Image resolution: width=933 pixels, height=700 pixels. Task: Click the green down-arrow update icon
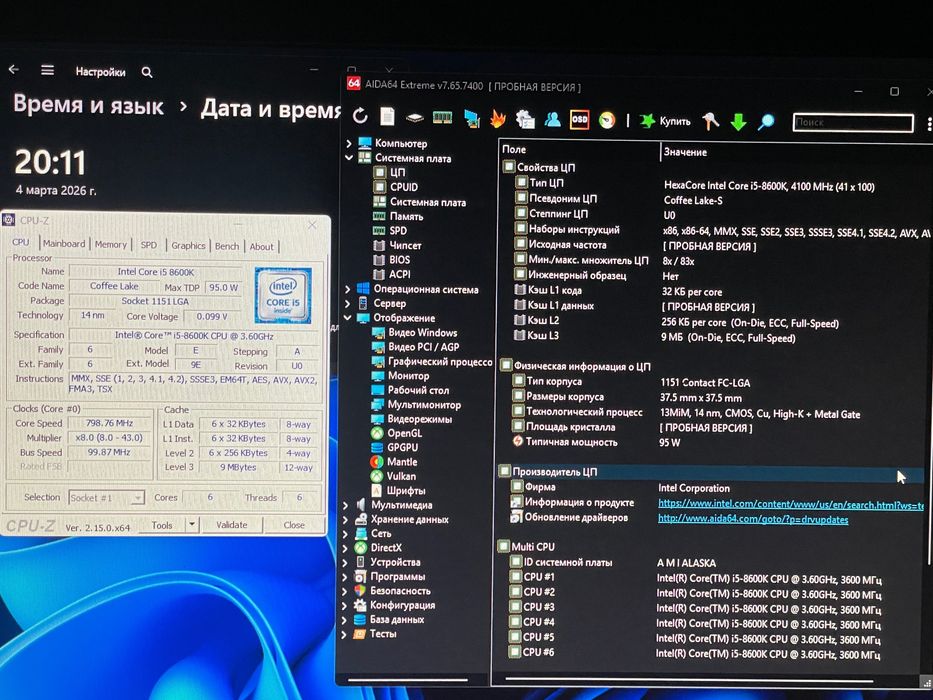(738, 122)
